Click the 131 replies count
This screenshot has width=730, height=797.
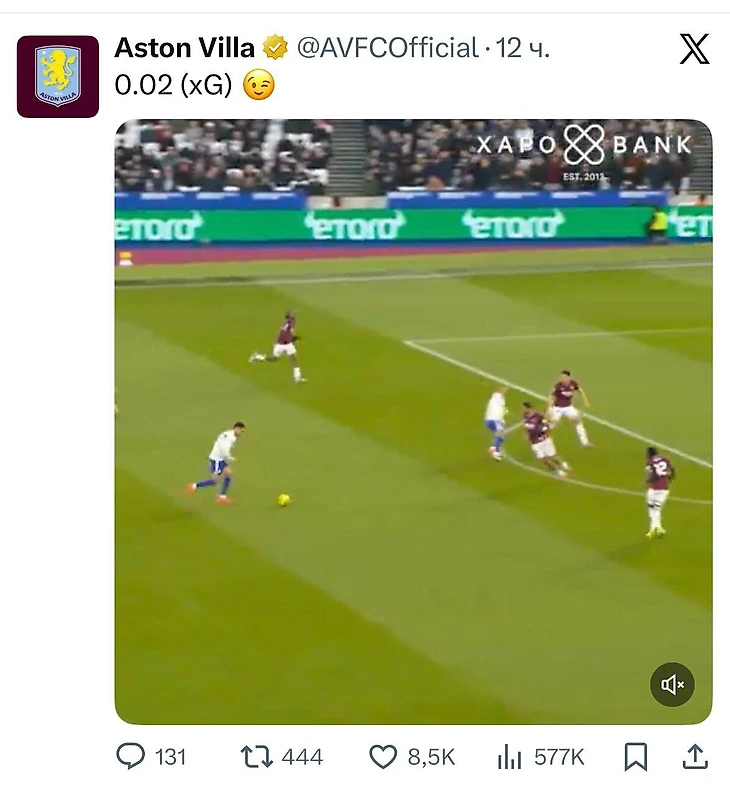point(171,757)
